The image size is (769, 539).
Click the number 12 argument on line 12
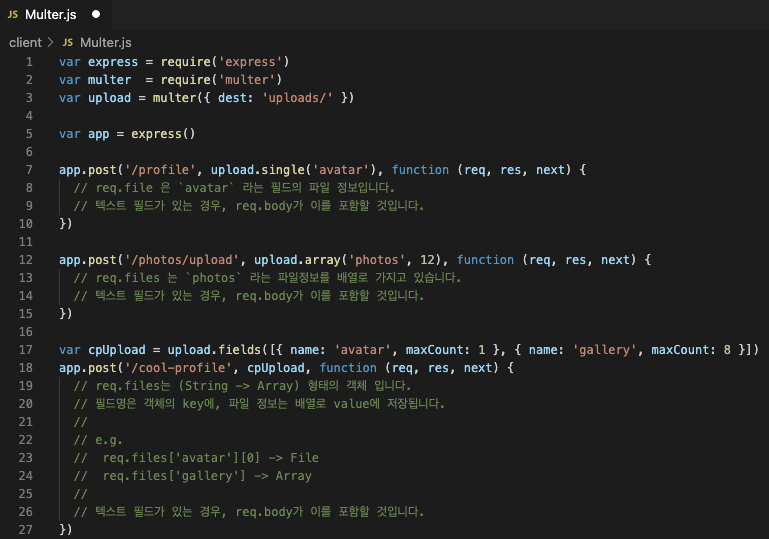pyautogui.click(x=428, y=260)
